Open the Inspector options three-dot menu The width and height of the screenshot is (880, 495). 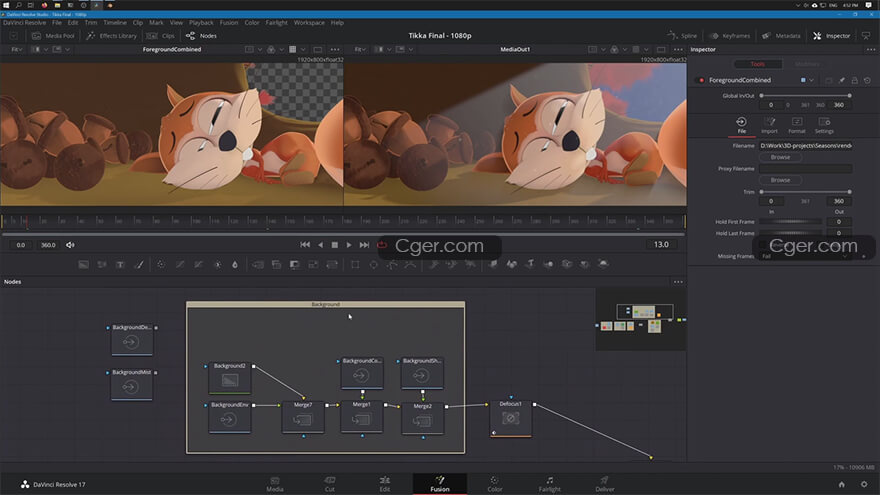click(870, 49)
